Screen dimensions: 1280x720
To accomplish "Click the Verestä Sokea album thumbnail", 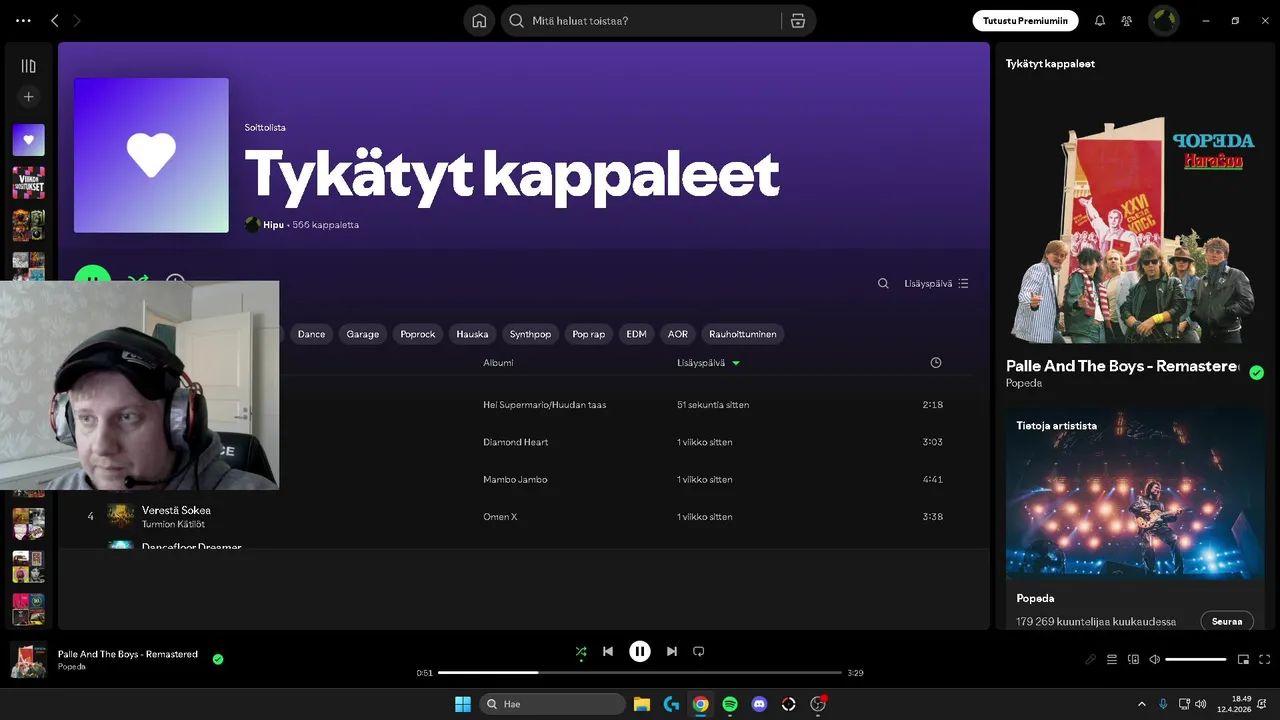I will 120,517.
